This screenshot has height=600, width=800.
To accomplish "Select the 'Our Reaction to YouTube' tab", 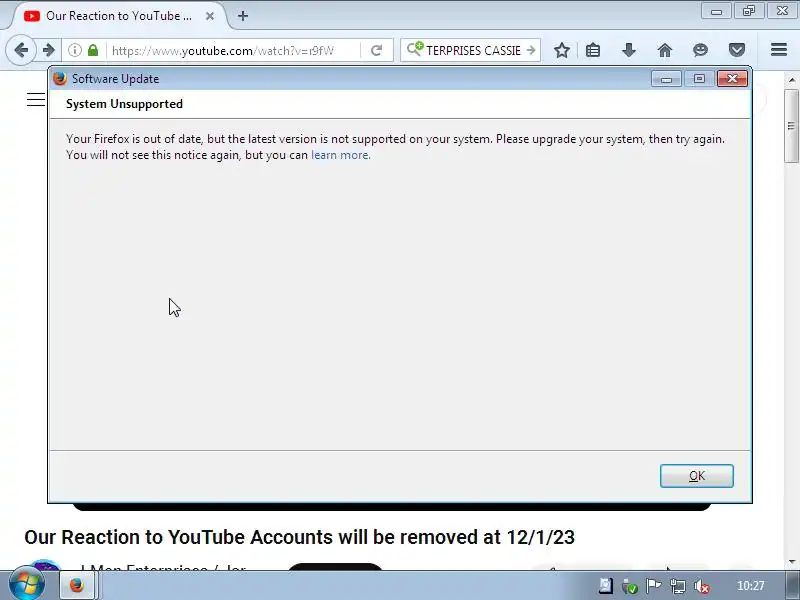I will 118,16.
